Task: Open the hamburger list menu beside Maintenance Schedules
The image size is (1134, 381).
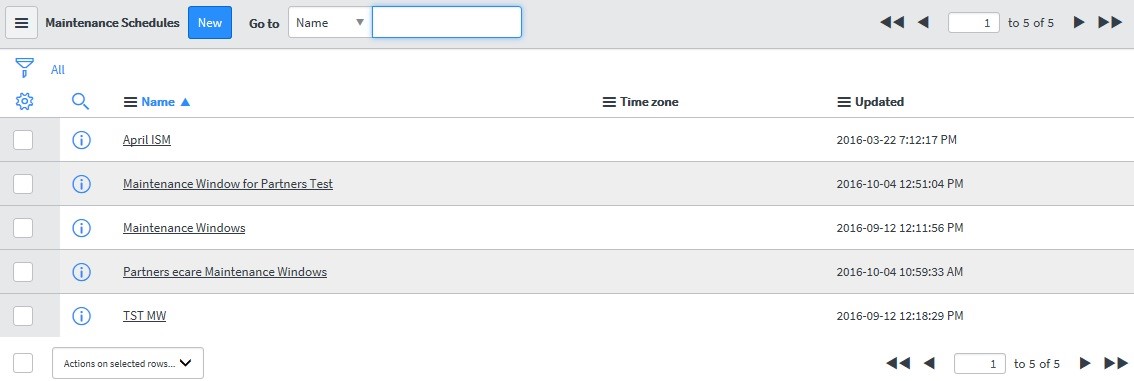Action: 22,22
